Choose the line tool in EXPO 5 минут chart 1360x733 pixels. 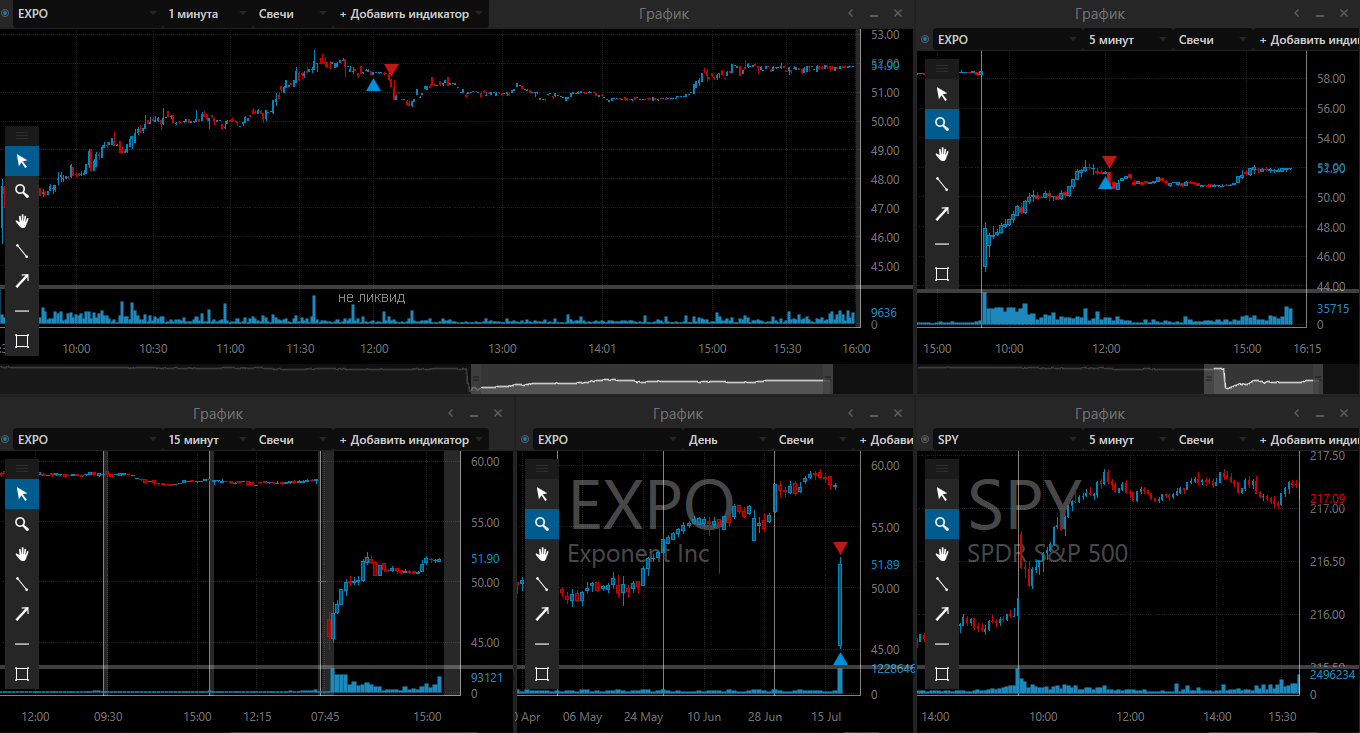coord(941,184)
